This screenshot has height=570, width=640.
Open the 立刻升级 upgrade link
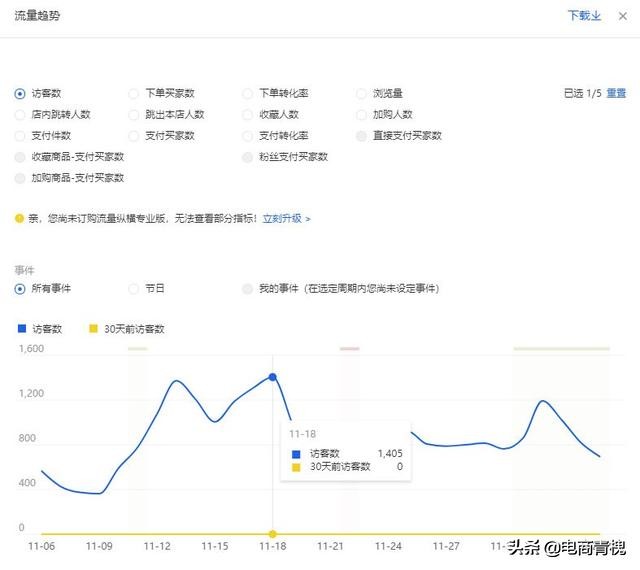pyautogui.click(x=286, y=218)
